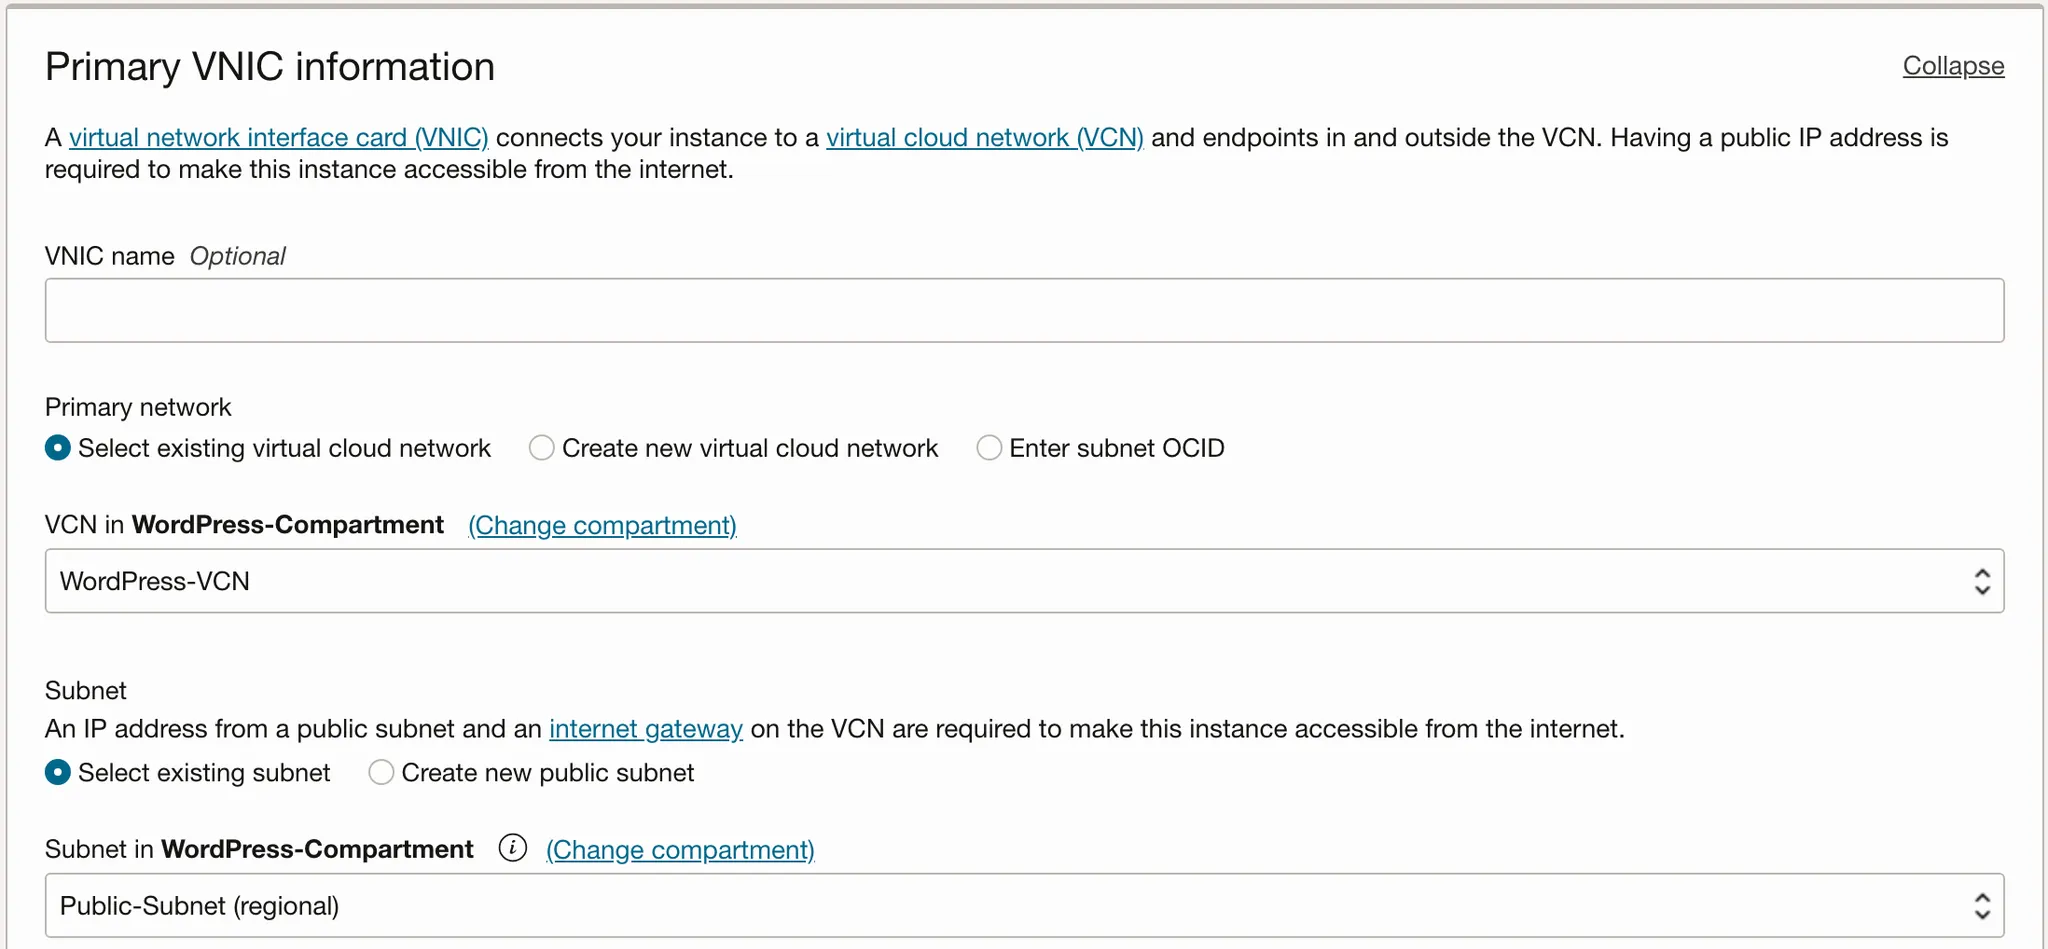Click the info icon beside Subnet compartment
Image resolution: width=2048 pixels, height=949 pixels.
coord(512,849)
